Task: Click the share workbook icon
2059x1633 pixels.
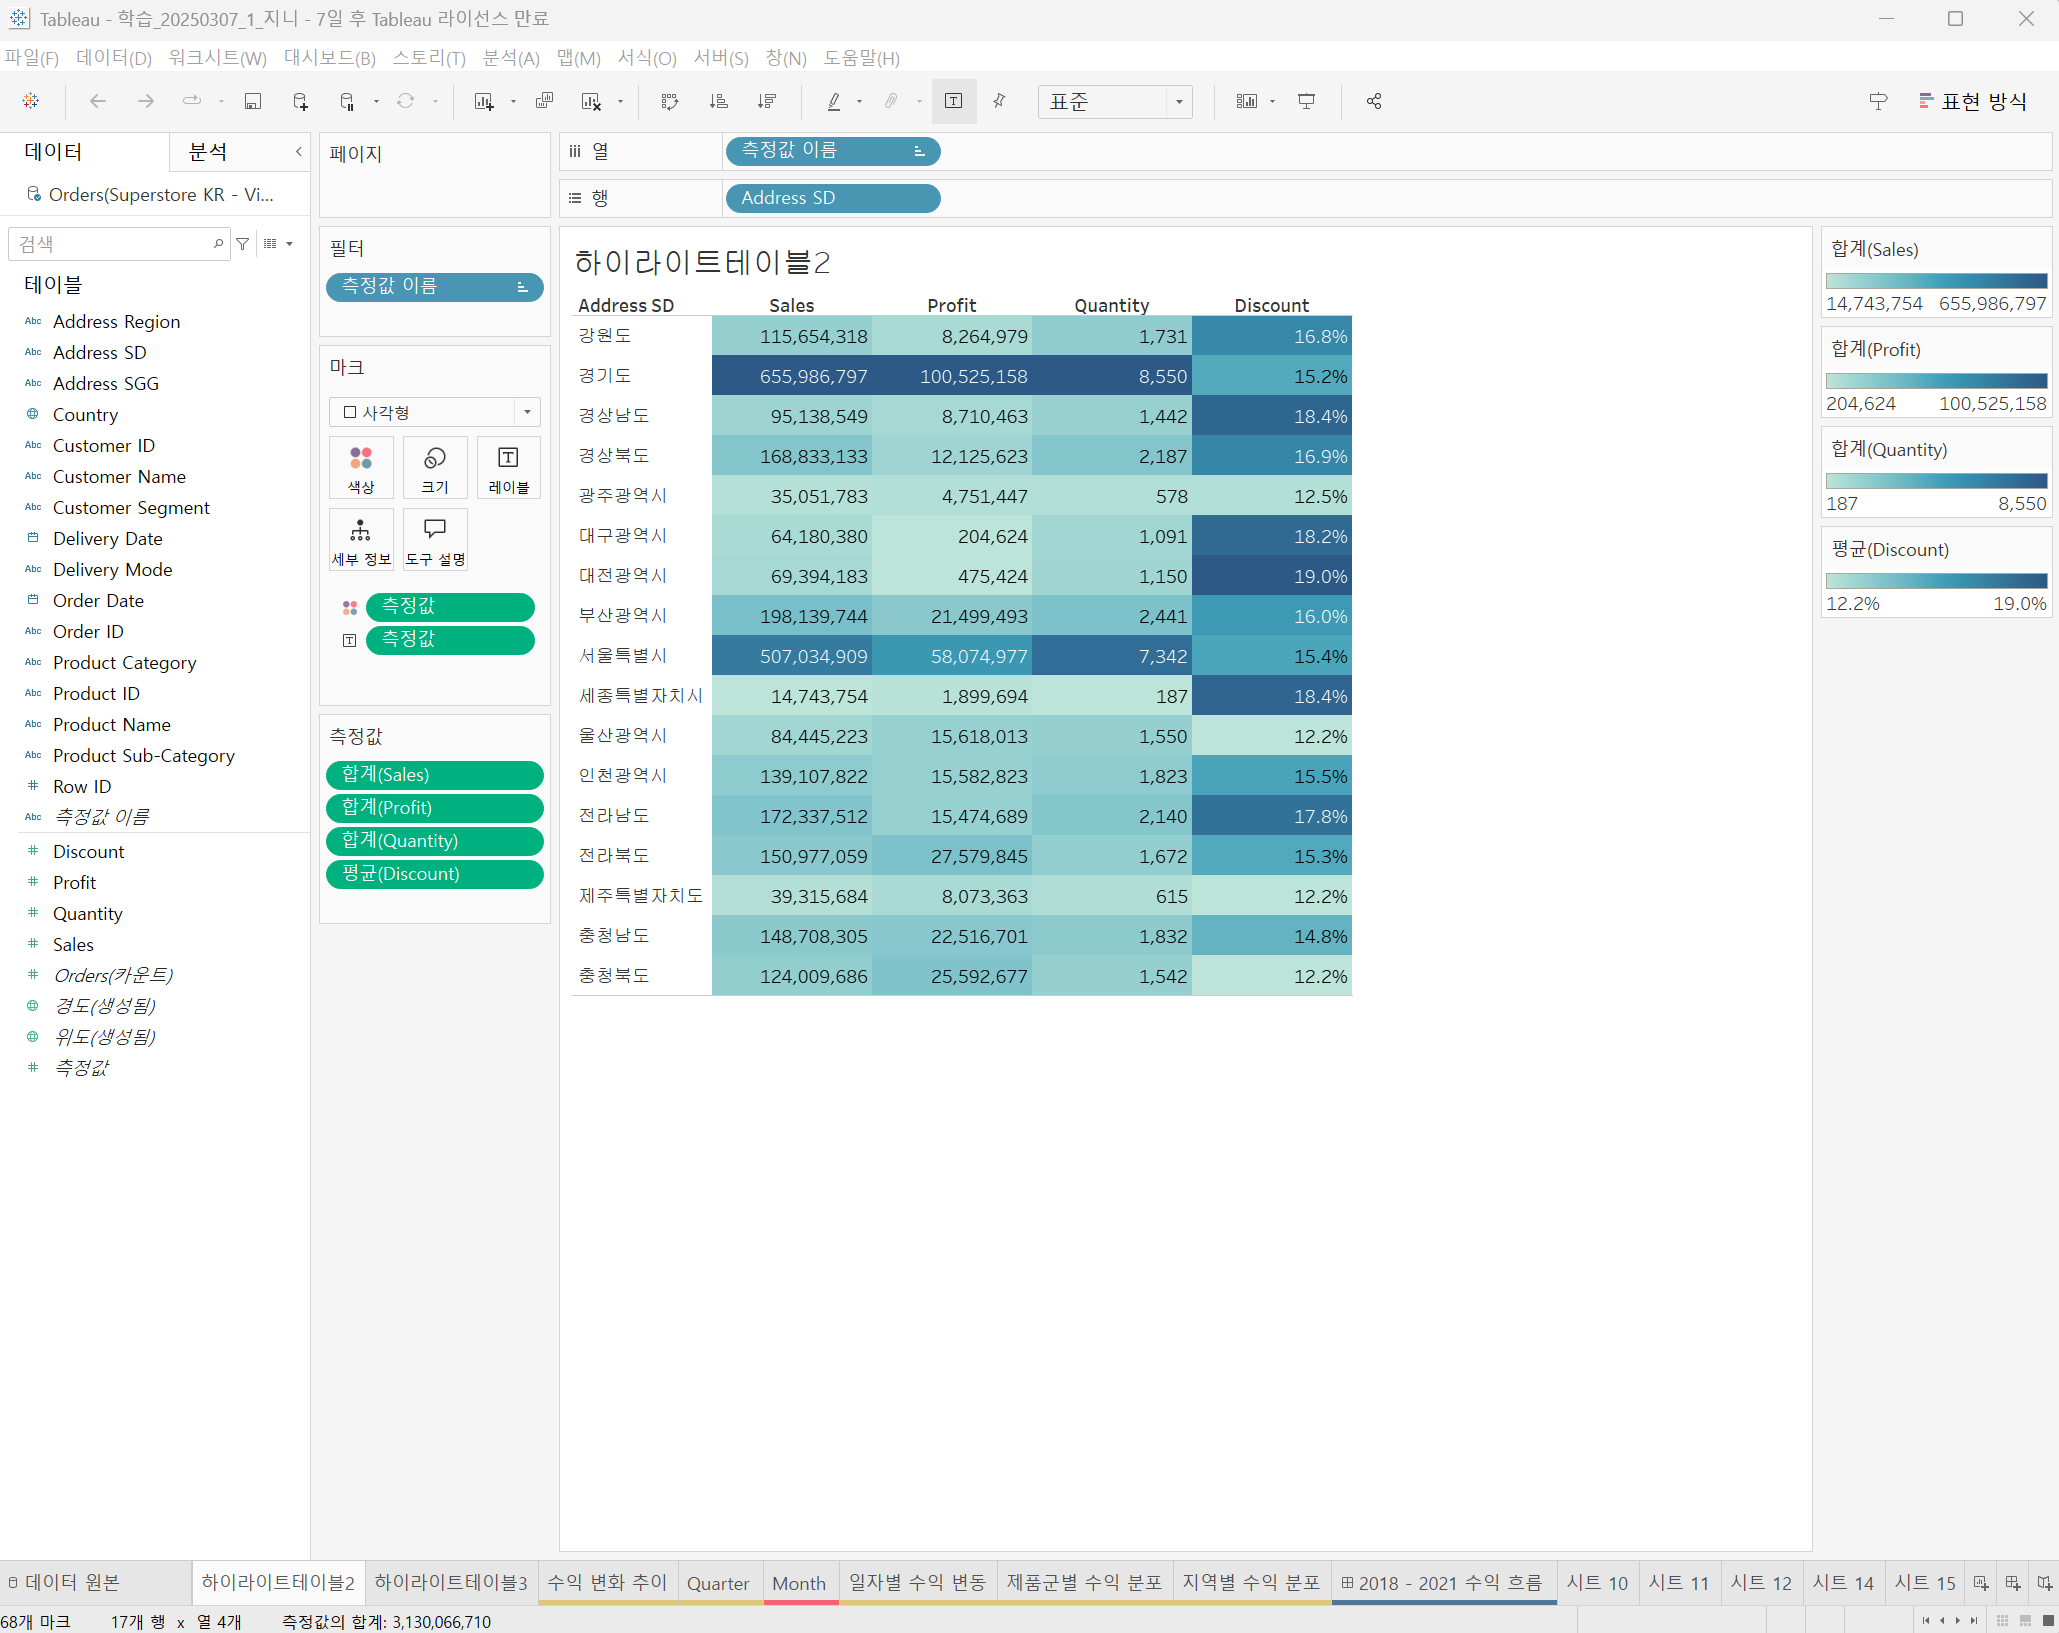Action: coord(1374,101)
